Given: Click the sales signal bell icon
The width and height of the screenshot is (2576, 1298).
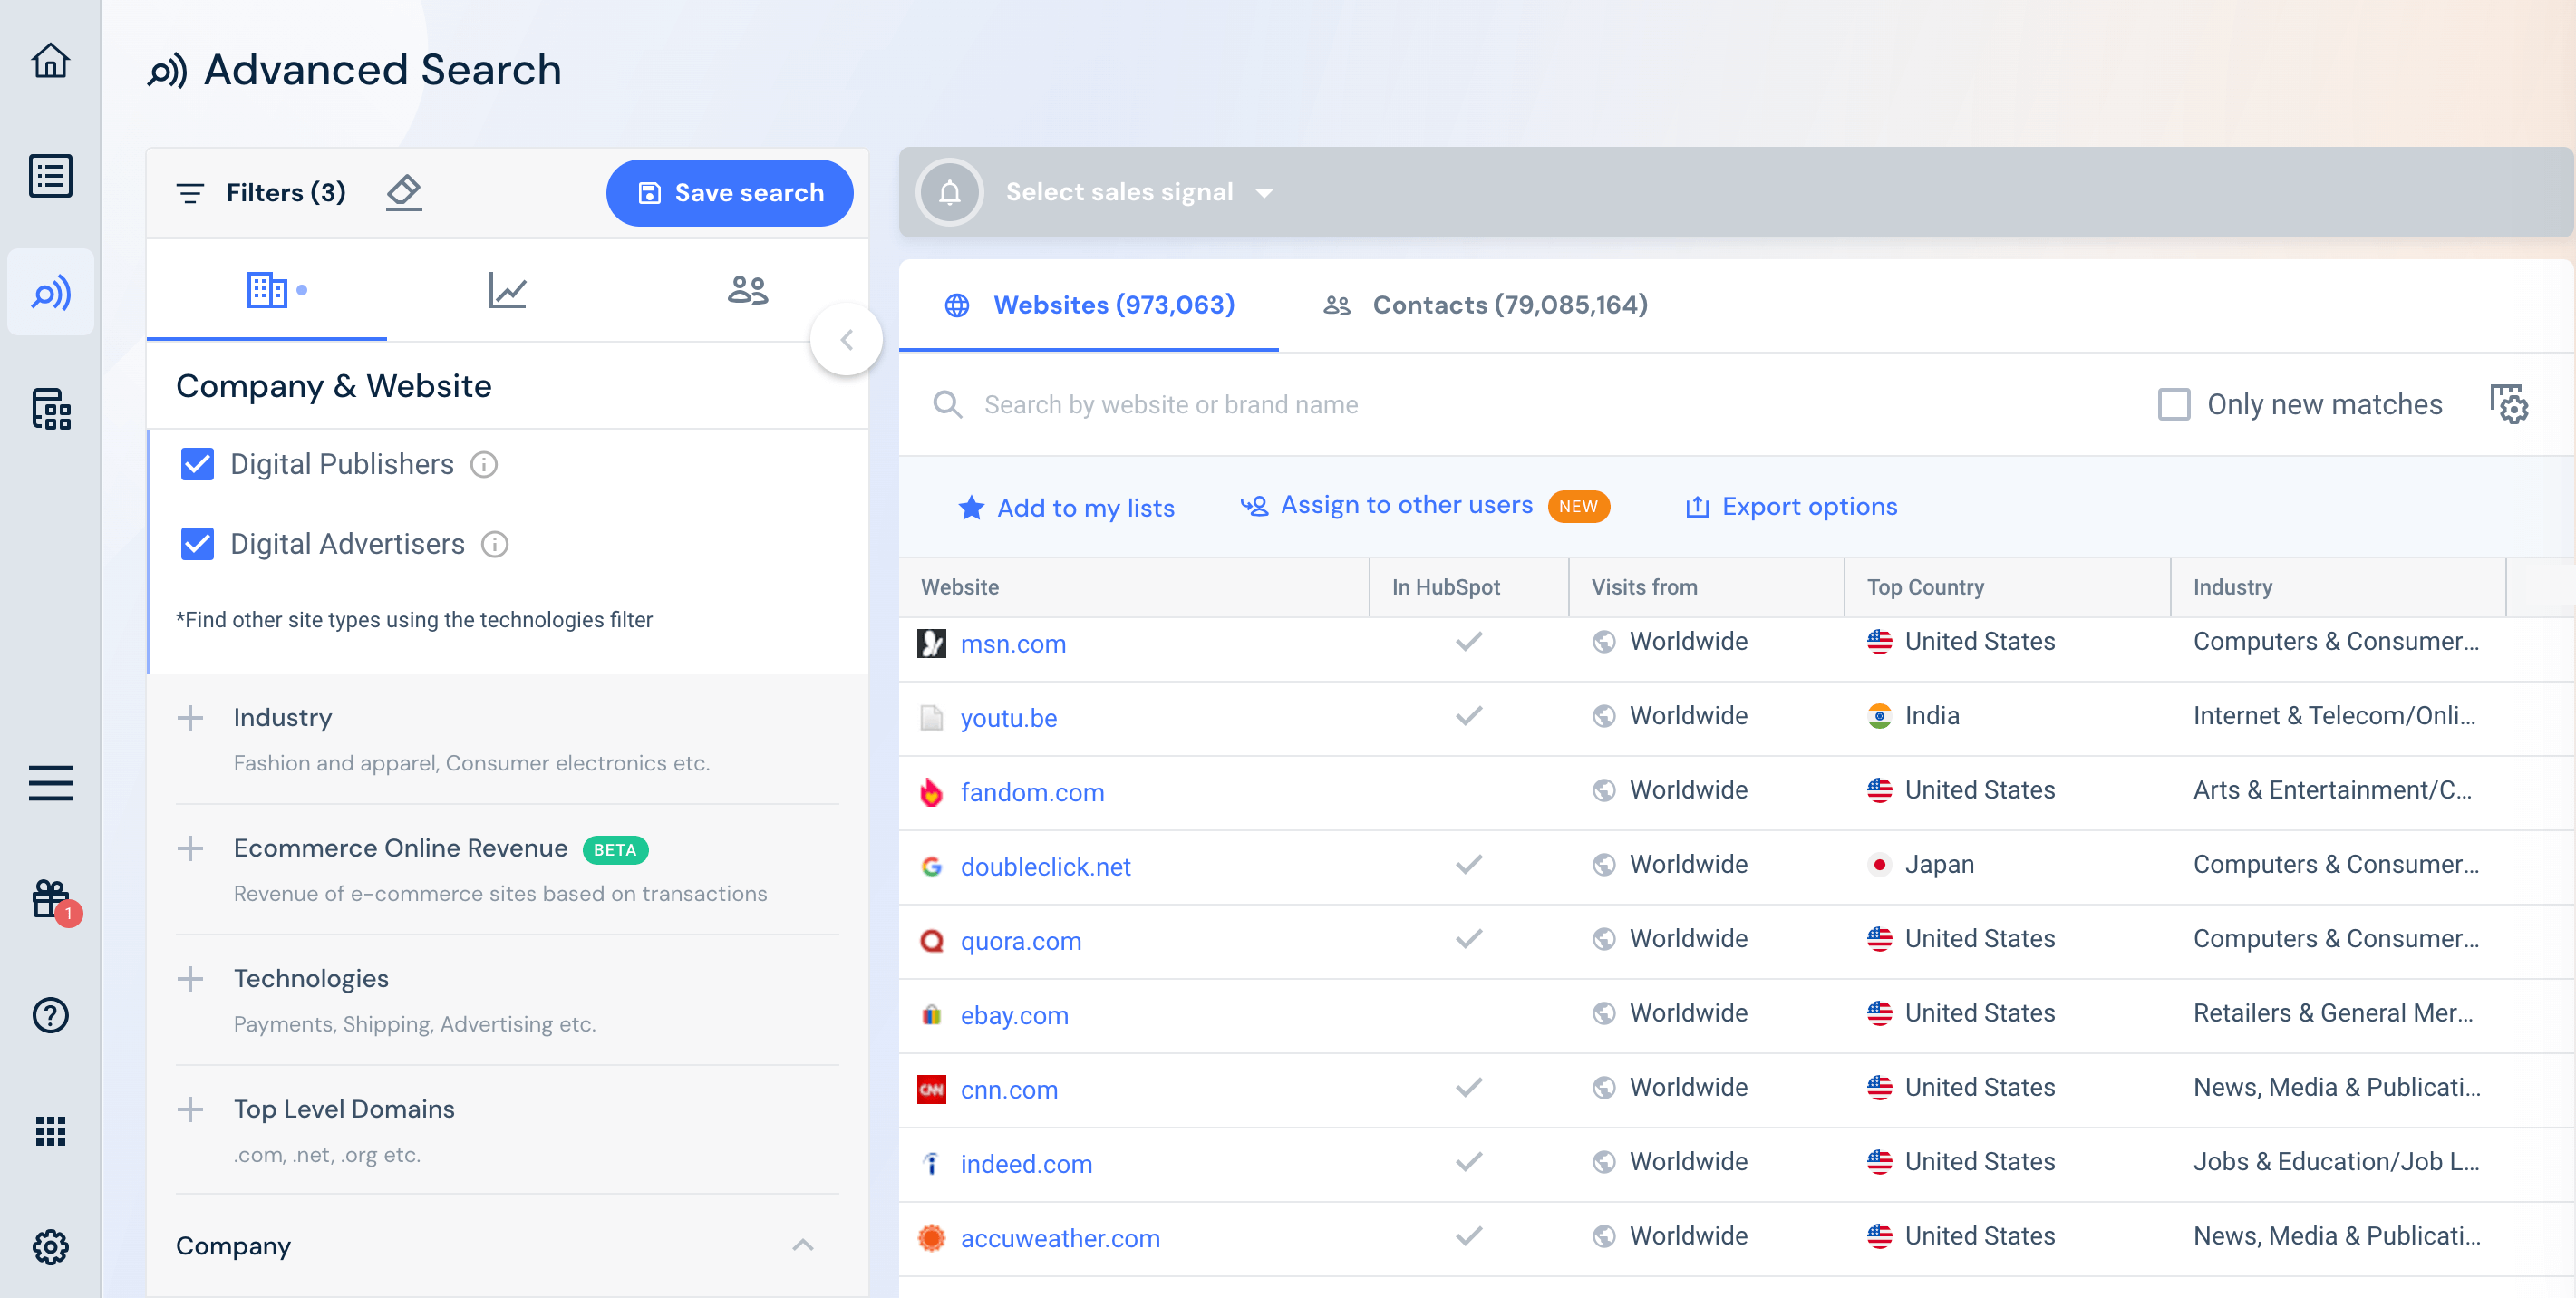Looking at the screenshot, I should point(949,192).
